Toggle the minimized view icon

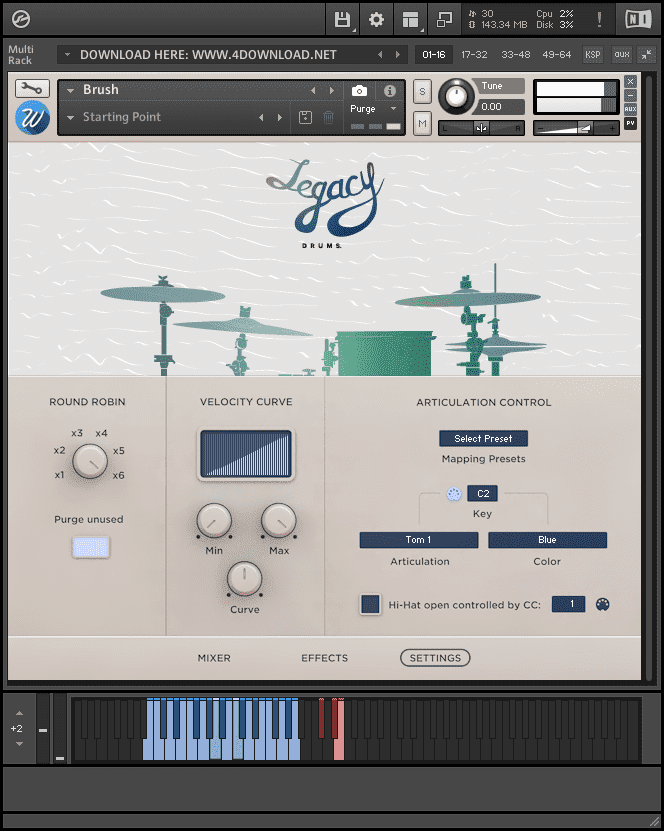point(444,20)
